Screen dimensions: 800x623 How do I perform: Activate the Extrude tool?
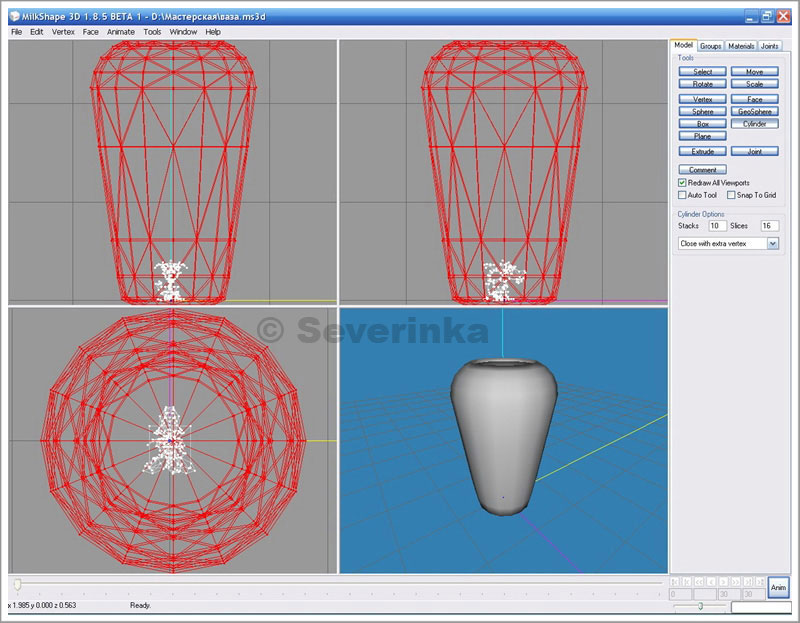point(703,151)
